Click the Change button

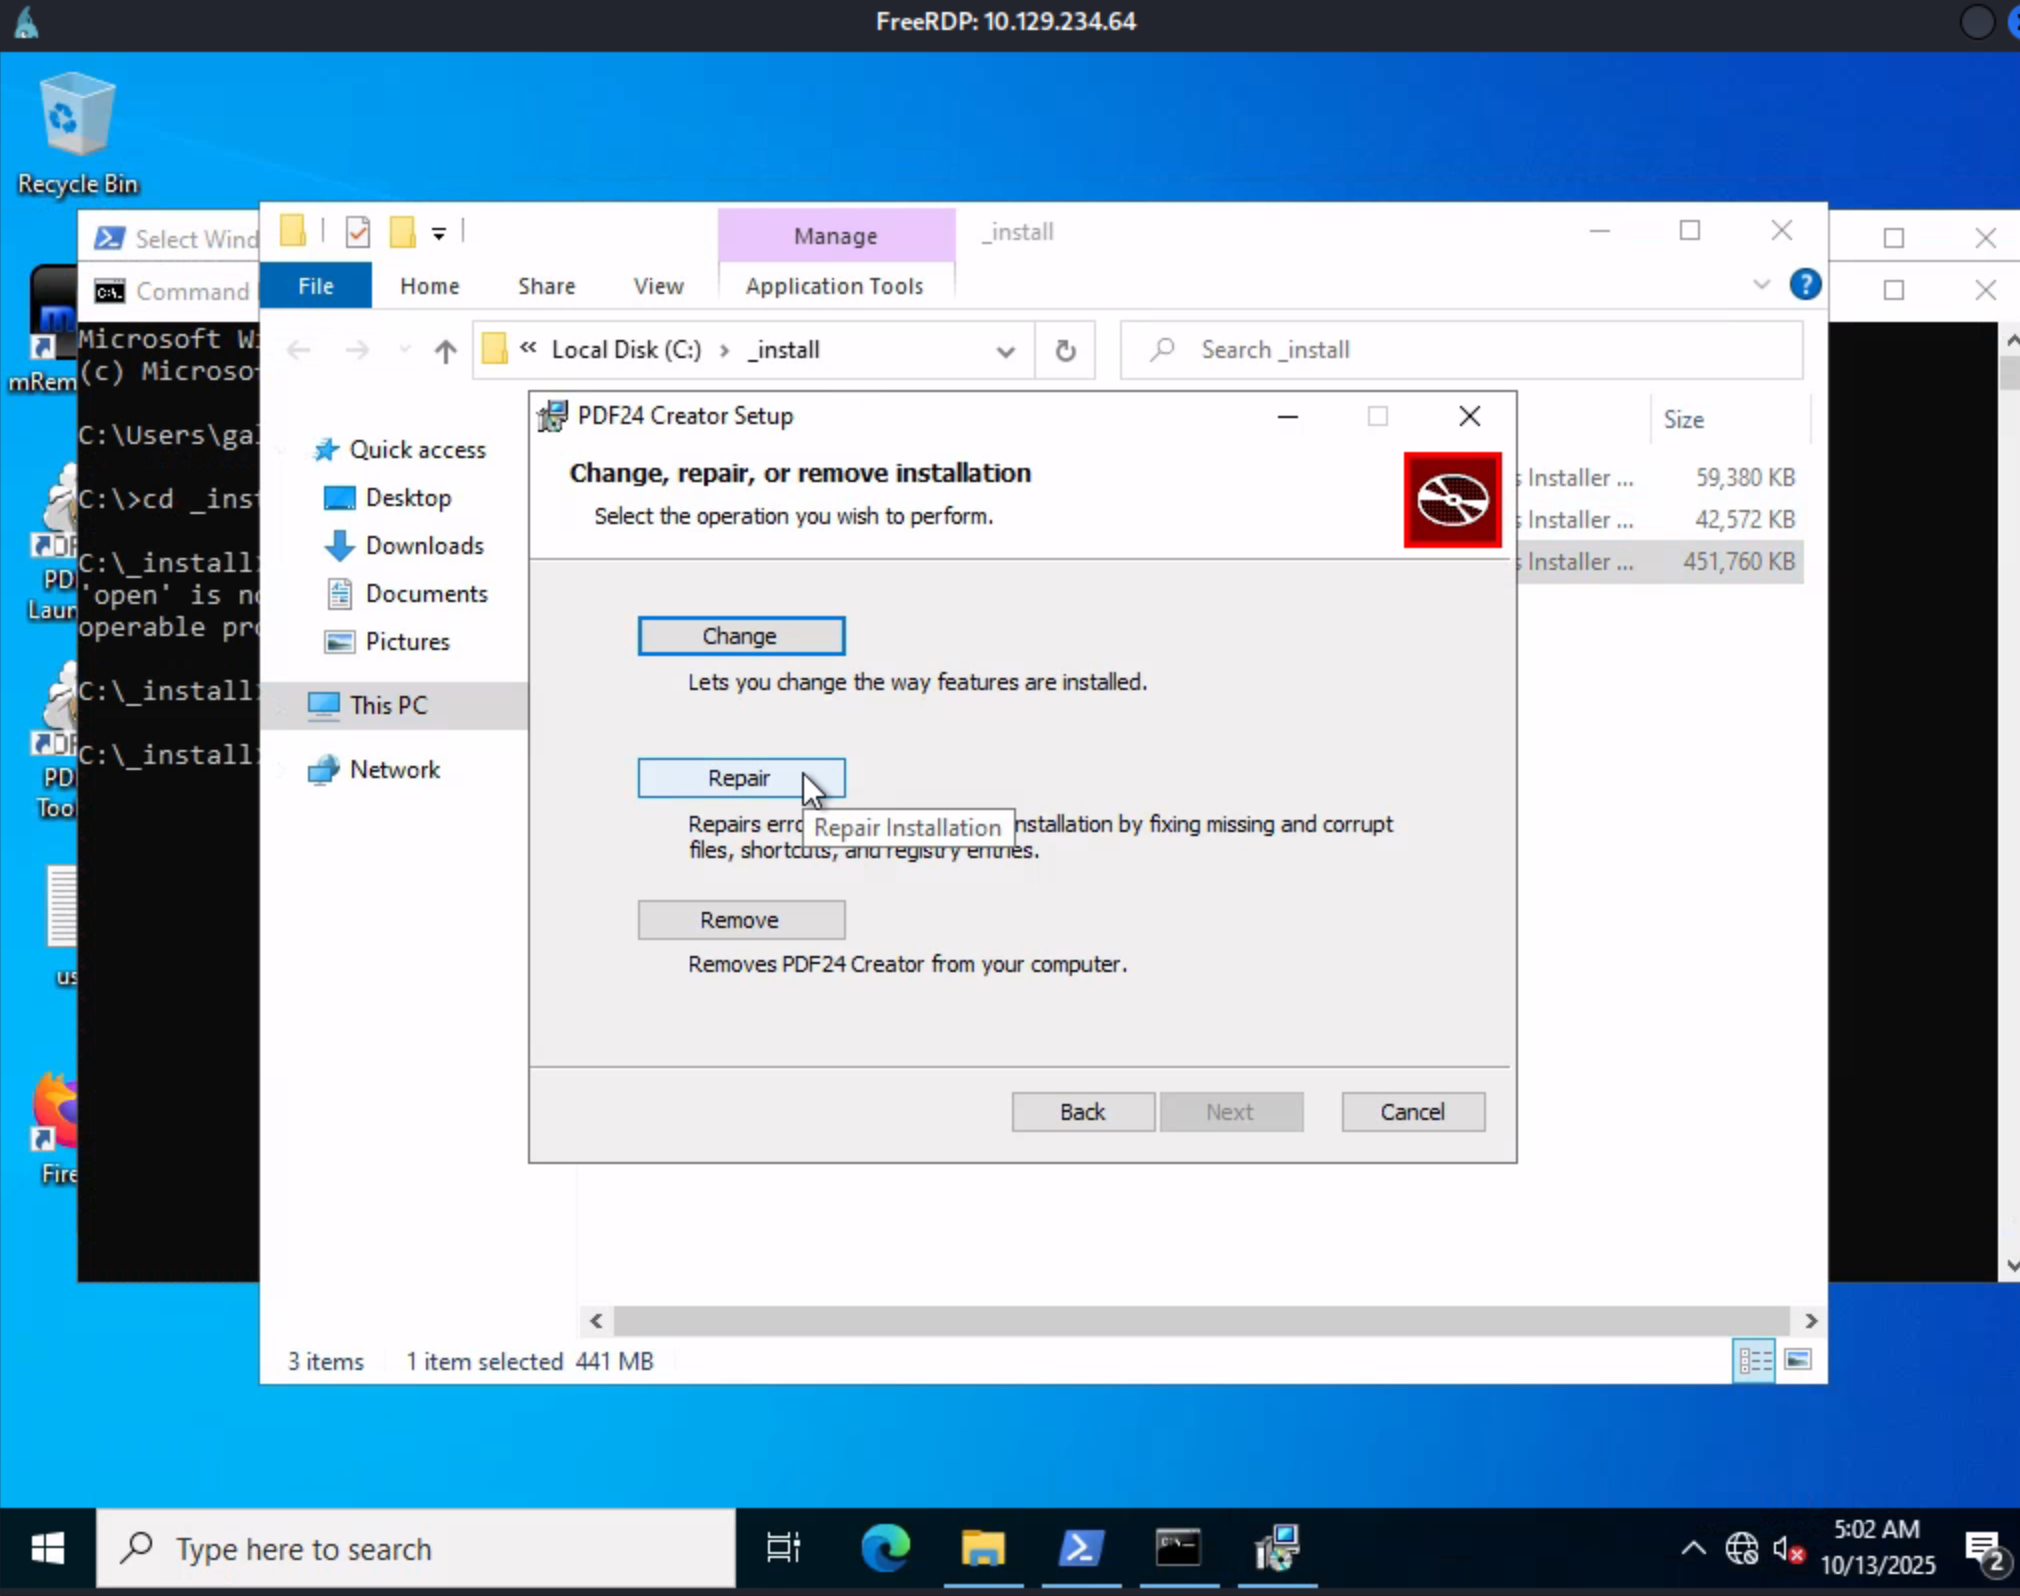(740, 636)
